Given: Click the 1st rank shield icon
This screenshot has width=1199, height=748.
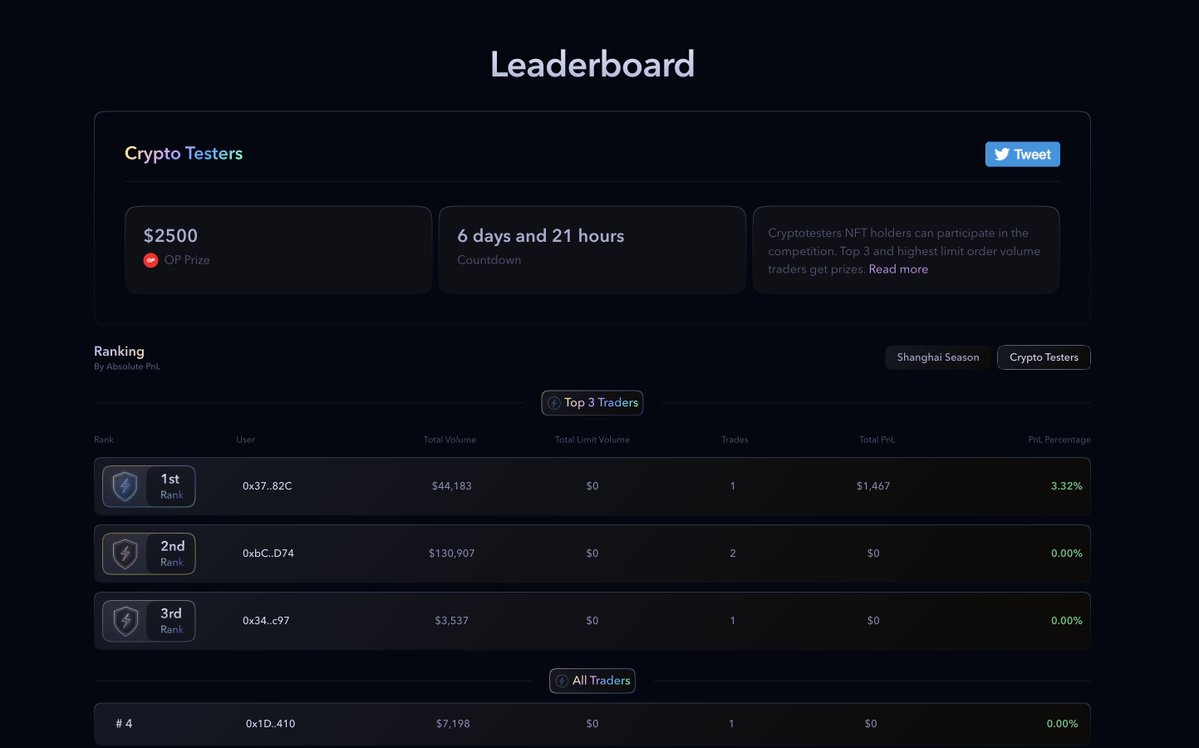Looking at the screenshot, I should (x=125, y=486).
